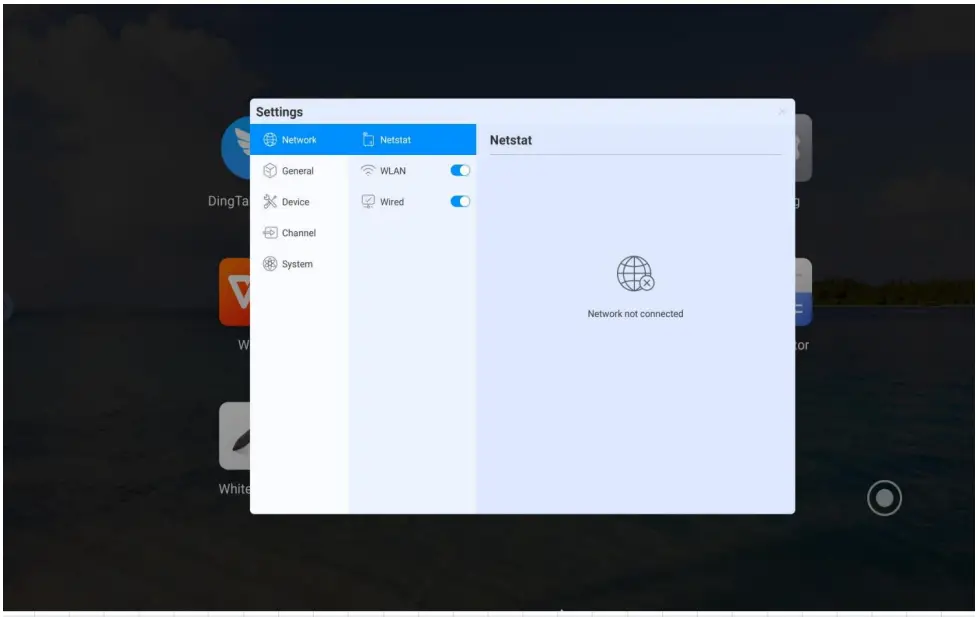
Task: Click the Netstat panel heading
Action: 511,140
